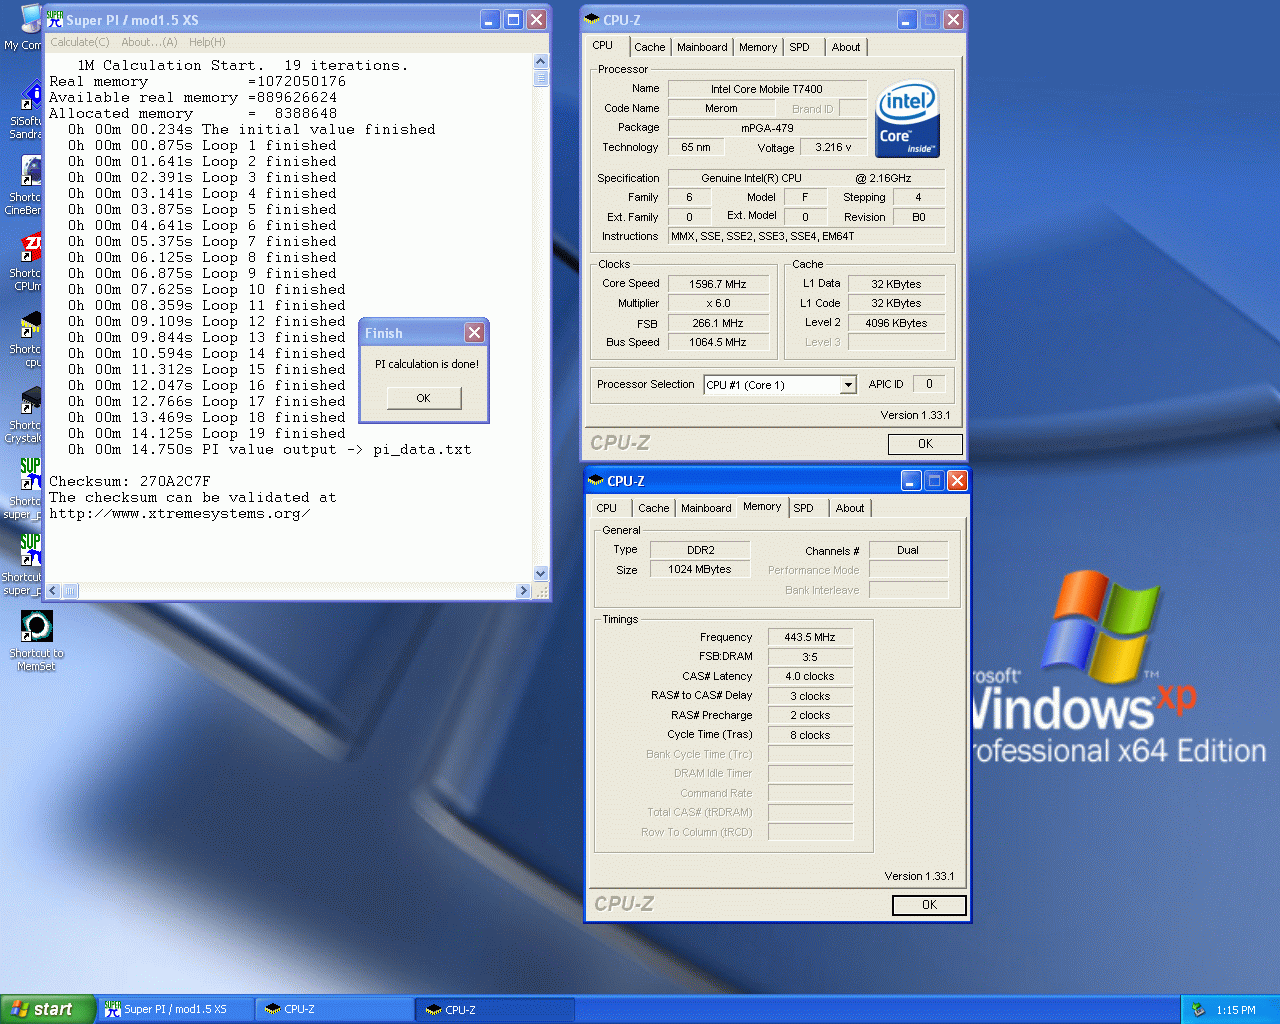This screenshot has width=1280, height=1024.
Task: Open the Start menu
Action: click(48, 1010)
